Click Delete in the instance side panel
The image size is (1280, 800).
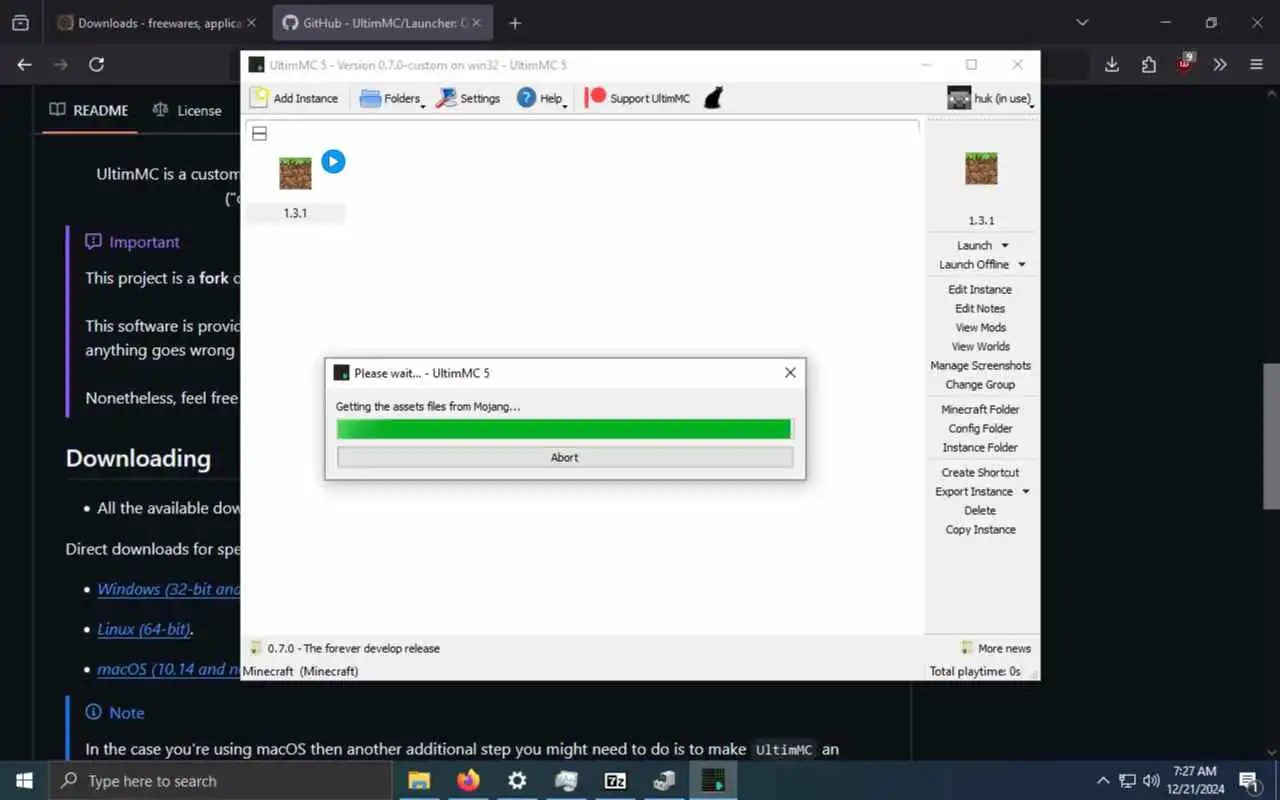[x=980, y=510]
